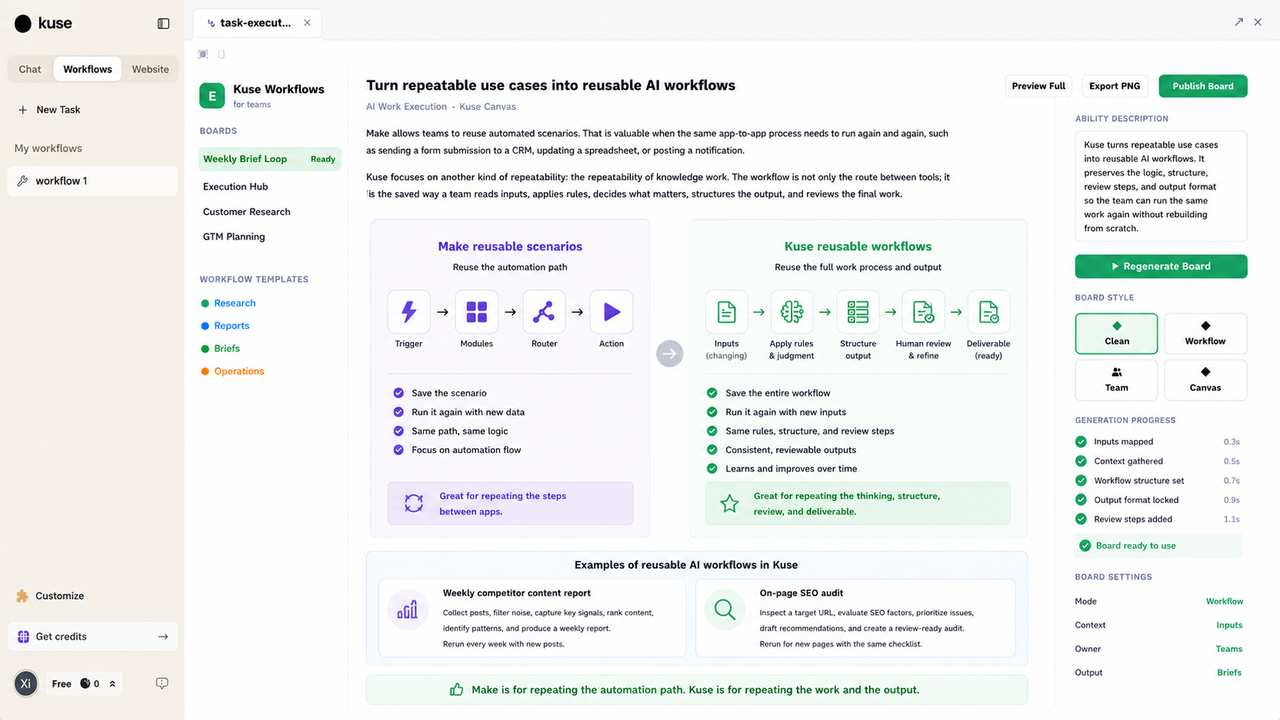Click the Workflow structure set check mark

pyautogui.click(x=1081, y=481)
